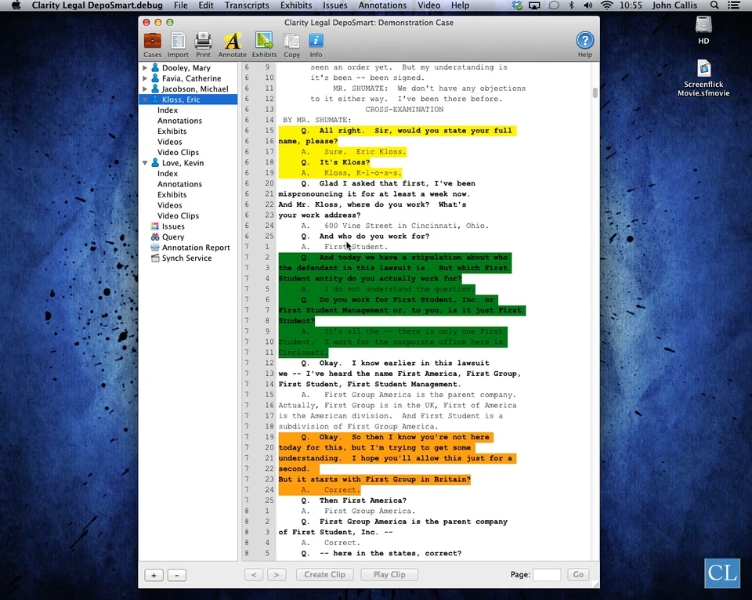Click the Issues icon in sidebar
Image resolution: width=752 pixels, height=600 pixels.
(155, 226)
